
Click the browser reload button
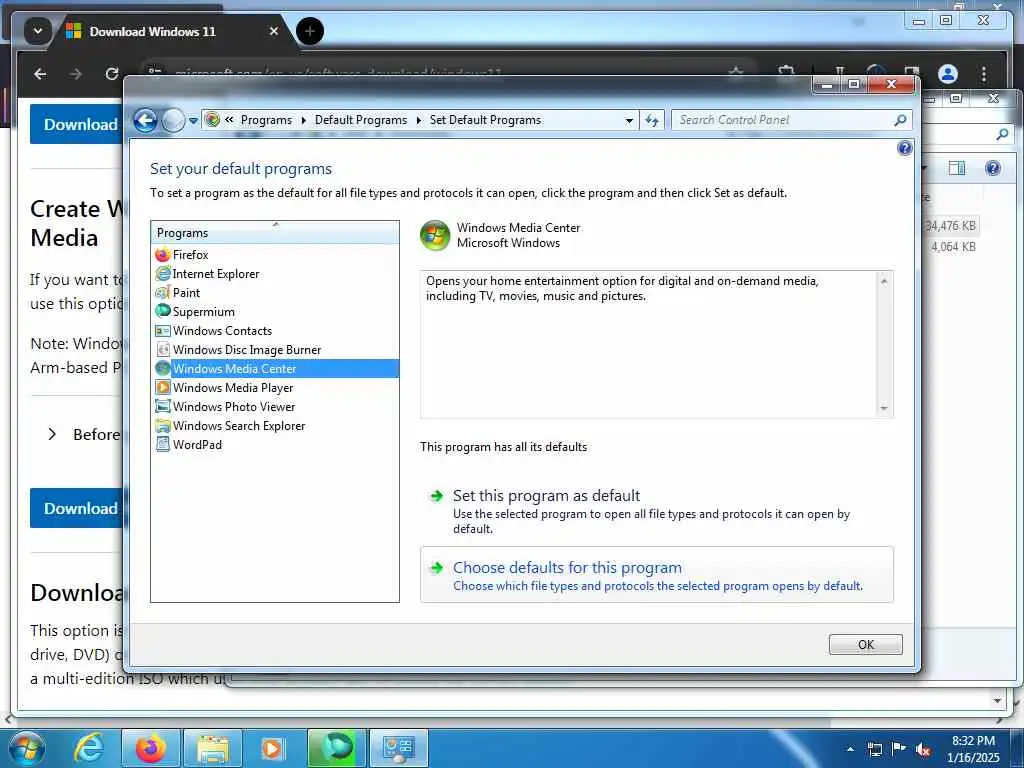pyautogui.click(x=112, y=74)
